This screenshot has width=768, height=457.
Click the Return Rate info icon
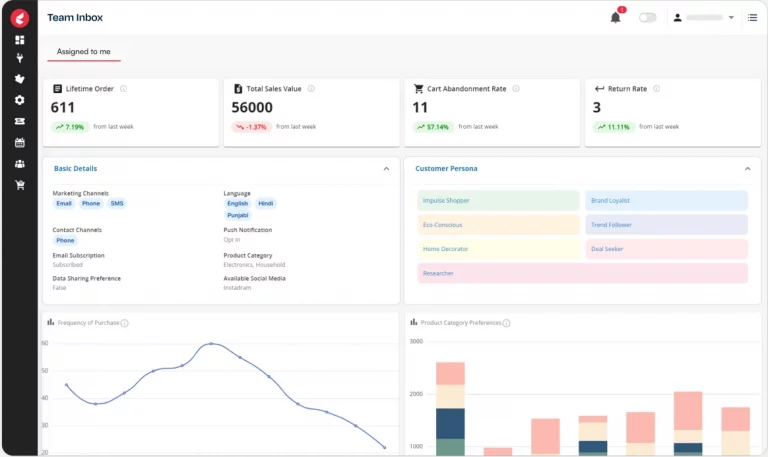coord(656,89)
